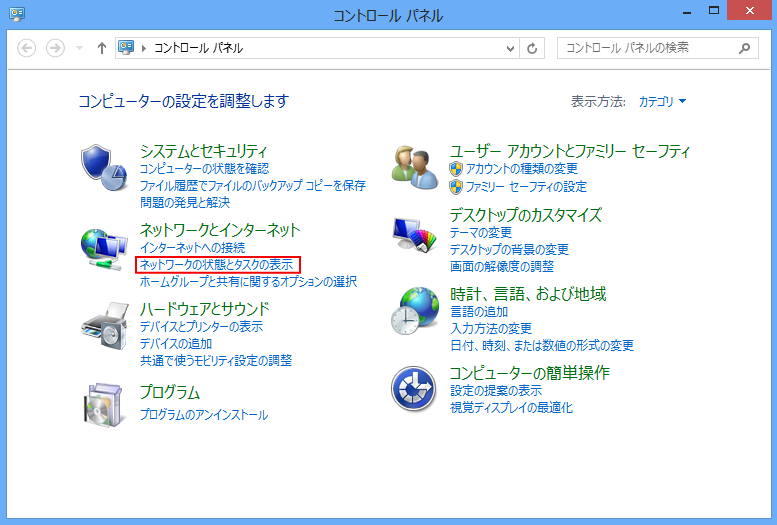Open プログラムのアンインストール link
The height and width of the screenshot is (525, 777).
tap(204, 414)
